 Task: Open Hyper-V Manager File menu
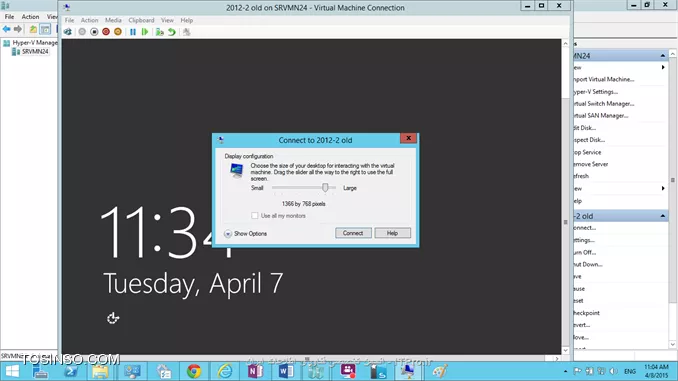9,16
